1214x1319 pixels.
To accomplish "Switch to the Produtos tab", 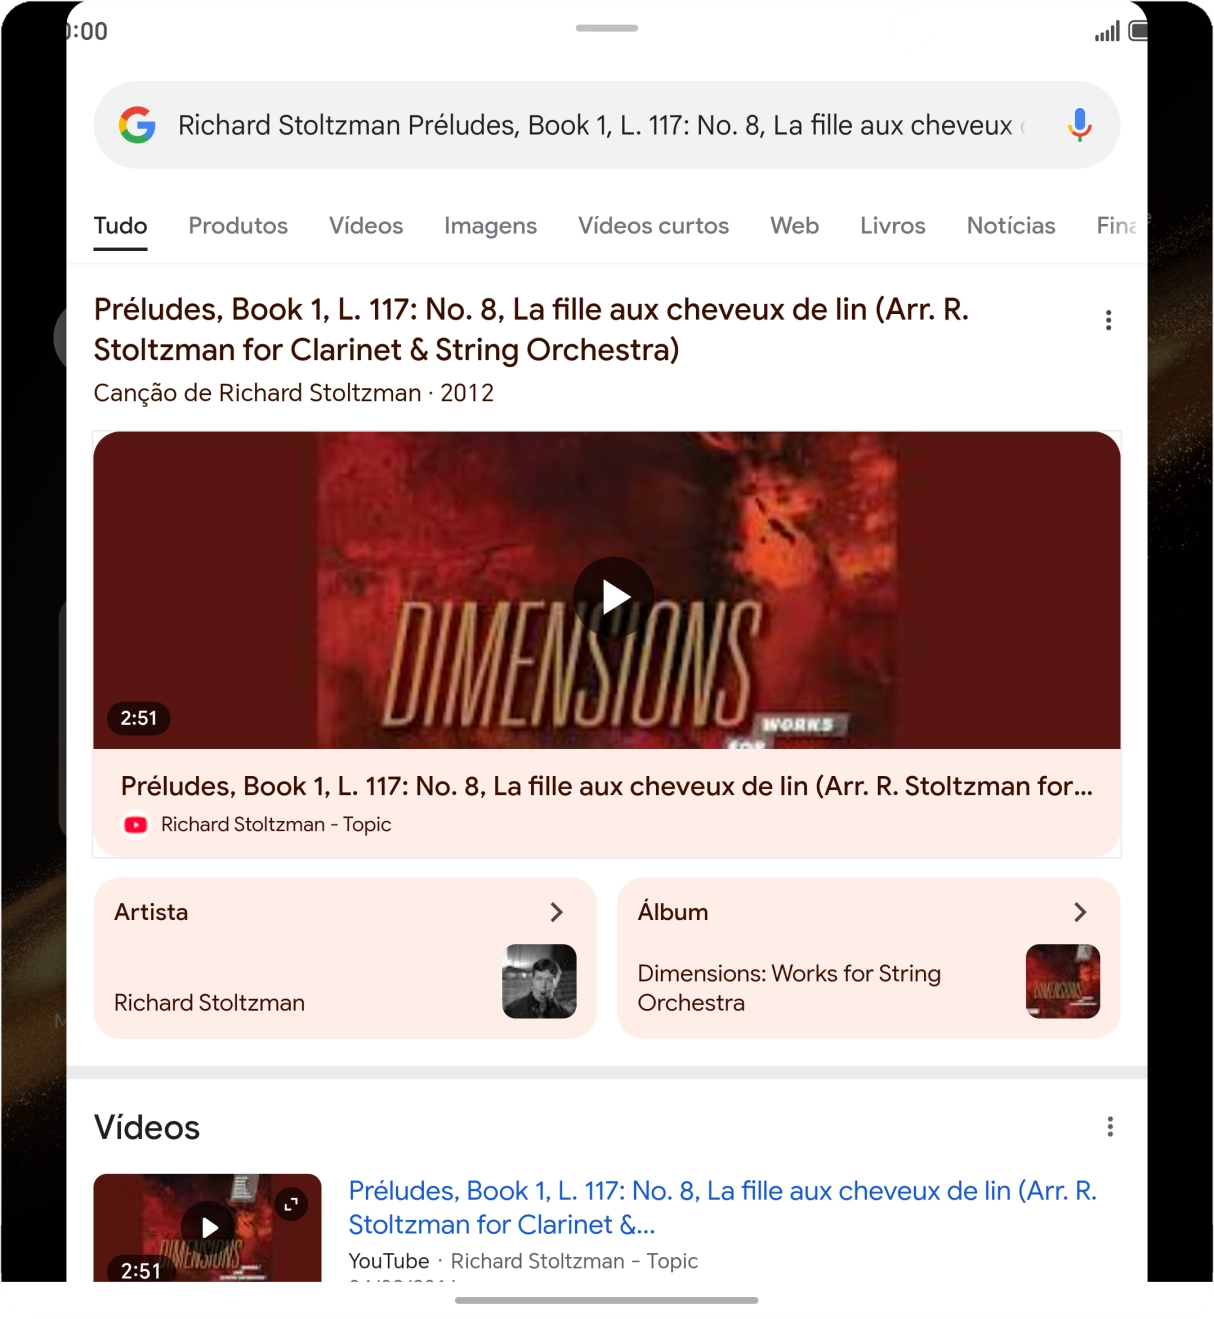I will (x=238, y=226).
